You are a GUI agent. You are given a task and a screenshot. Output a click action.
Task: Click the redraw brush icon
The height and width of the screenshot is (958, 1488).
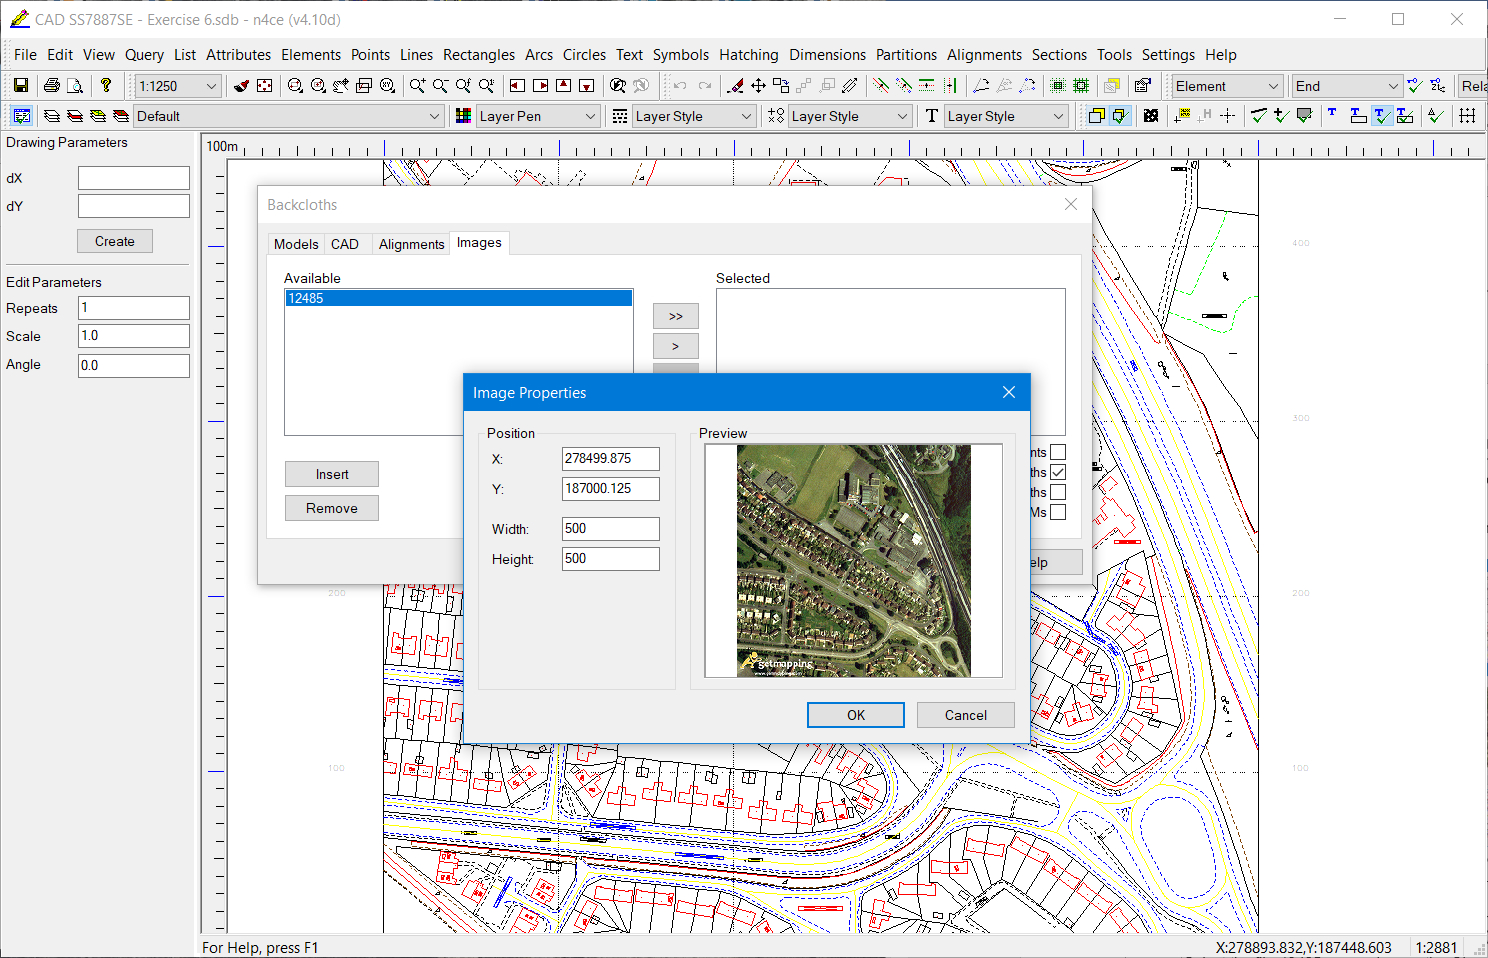241,86
